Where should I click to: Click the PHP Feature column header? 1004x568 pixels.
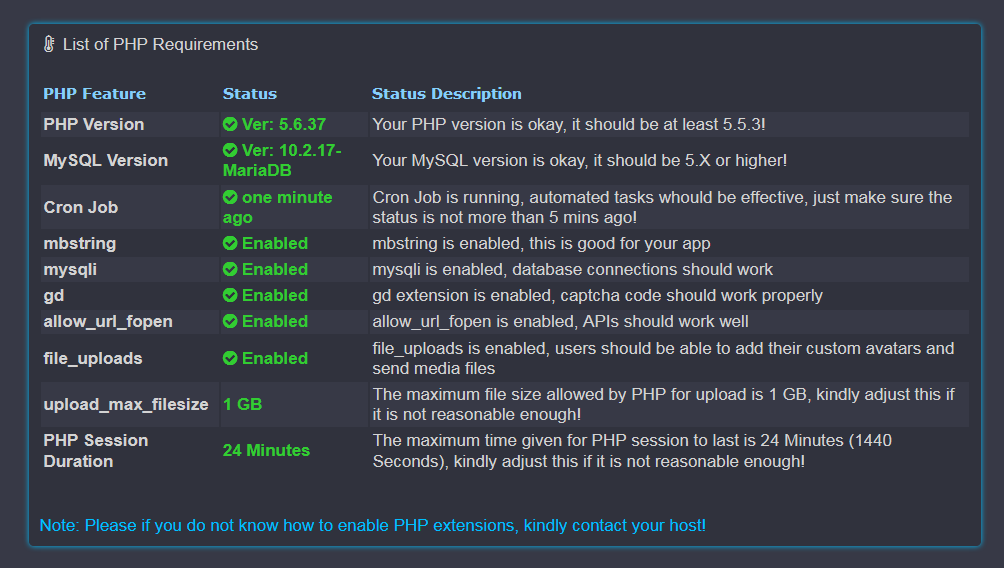(95, 93)
